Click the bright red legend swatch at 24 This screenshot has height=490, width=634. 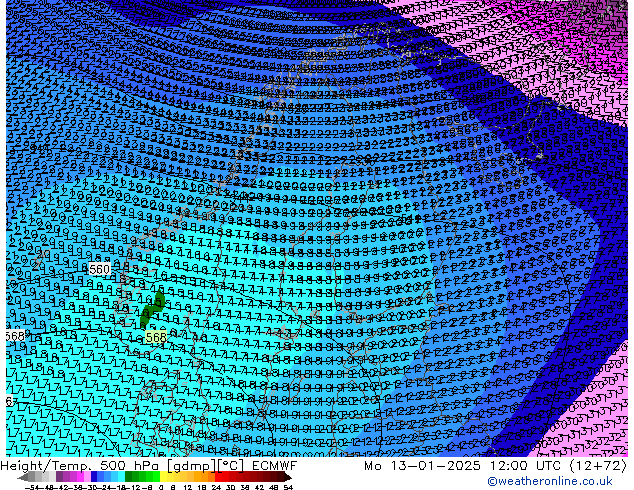click(x=218, y=477)
